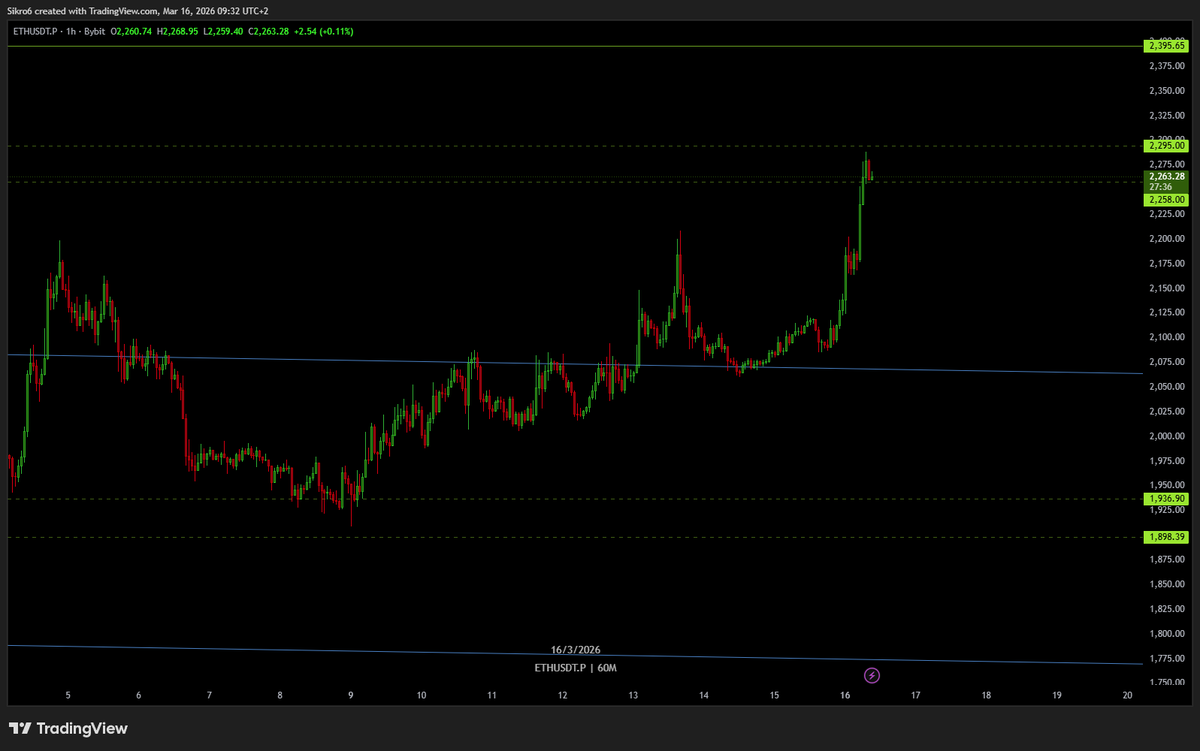Click the 2,175.00 price axis tick
This screenshot has width=1200, height=751.
click(x=1167, y=264)
